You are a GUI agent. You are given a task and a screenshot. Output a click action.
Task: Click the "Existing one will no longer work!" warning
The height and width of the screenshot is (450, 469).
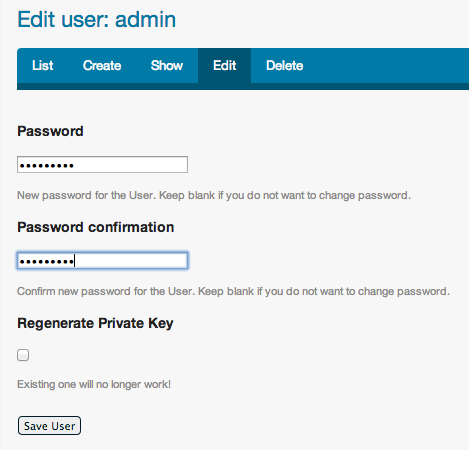coord(94,384)
